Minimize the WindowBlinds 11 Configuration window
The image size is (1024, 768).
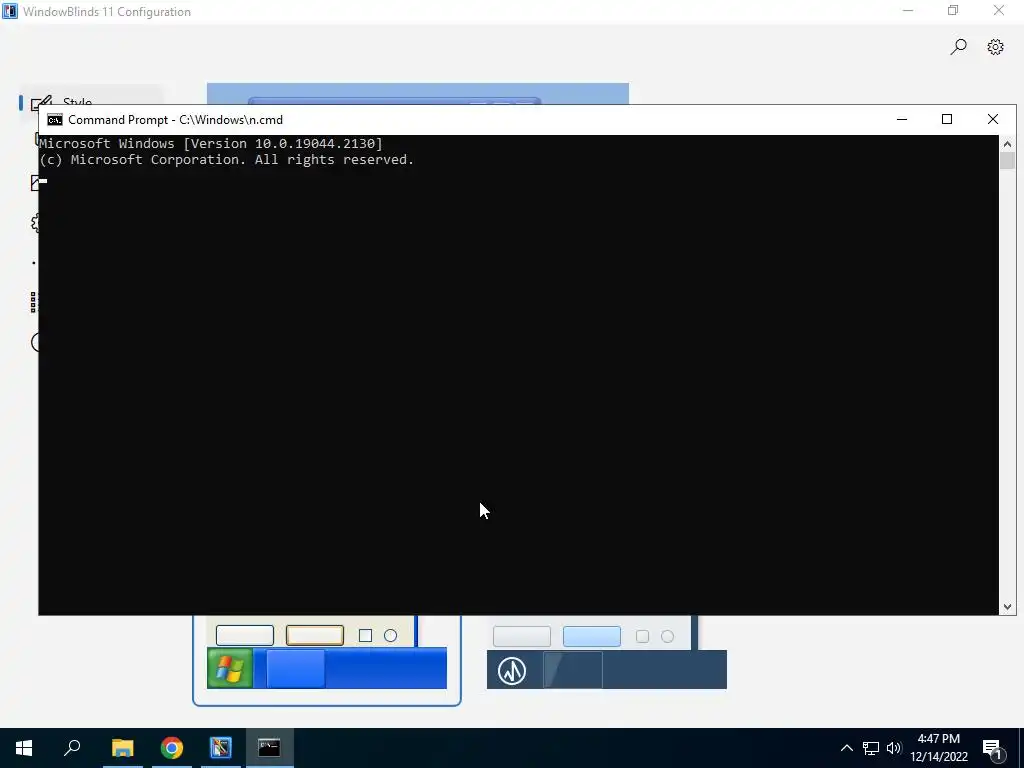(x=908, y=10)
